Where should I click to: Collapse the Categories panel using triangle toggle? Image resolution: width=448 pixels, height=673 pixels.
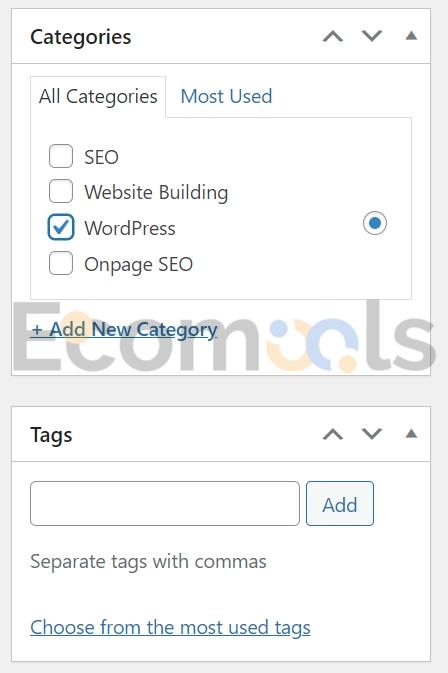tap(411, 35)
